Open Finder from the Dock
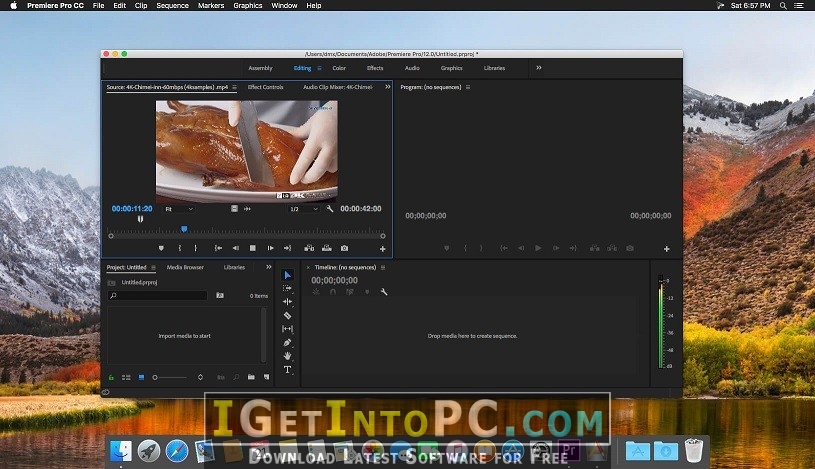This screenshot has width=815, height=469. tap(121, 450)
